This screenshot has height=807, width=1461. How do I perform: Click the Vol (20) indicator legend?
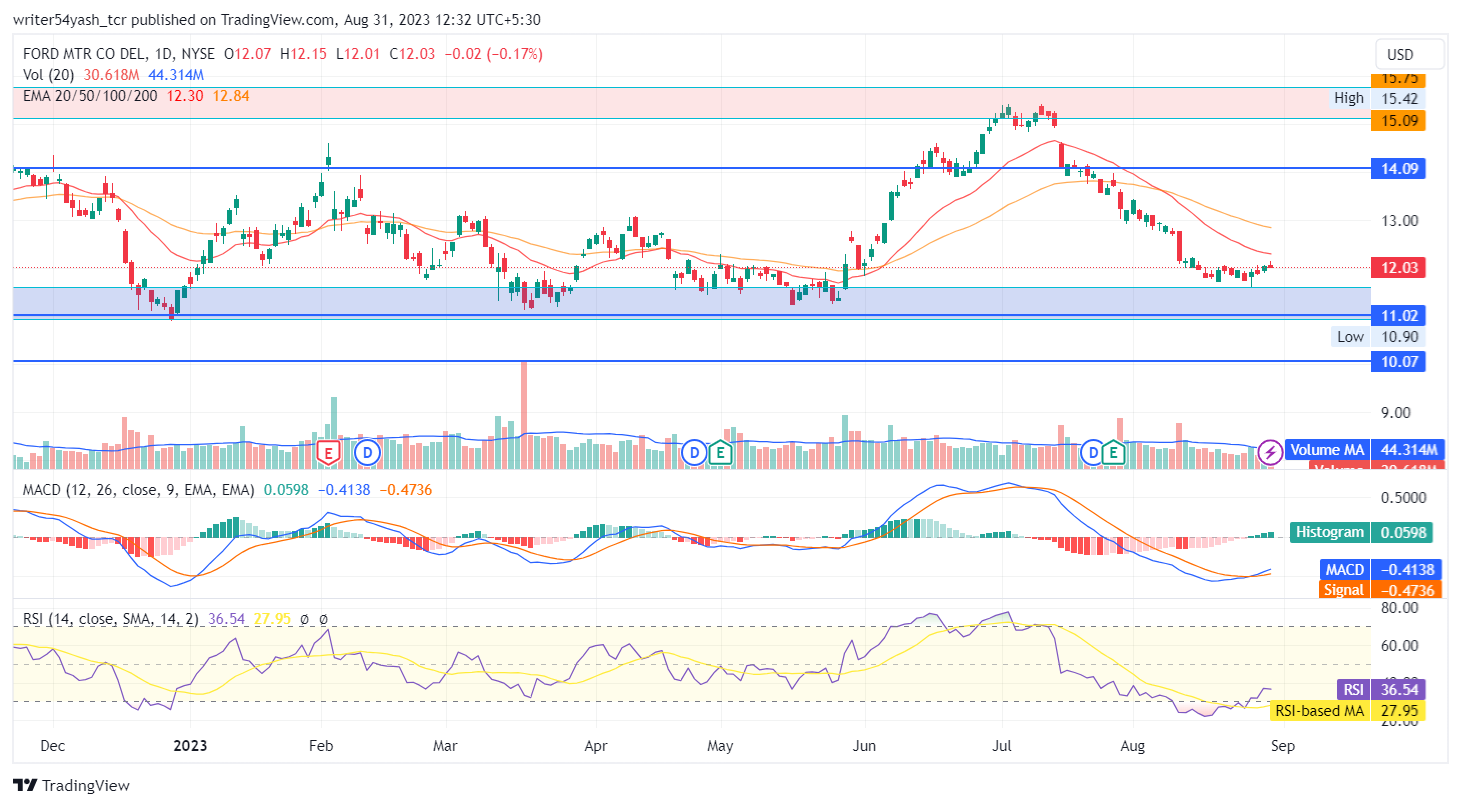[50, 75]
